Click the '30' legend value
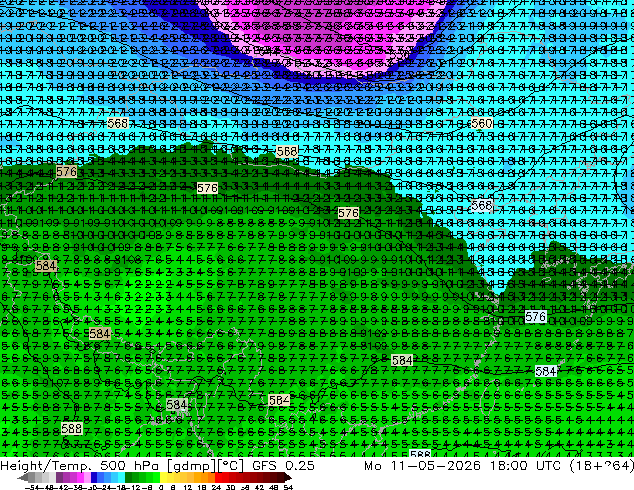The width and height of the screenshot is (634, 490). (230, 488)
